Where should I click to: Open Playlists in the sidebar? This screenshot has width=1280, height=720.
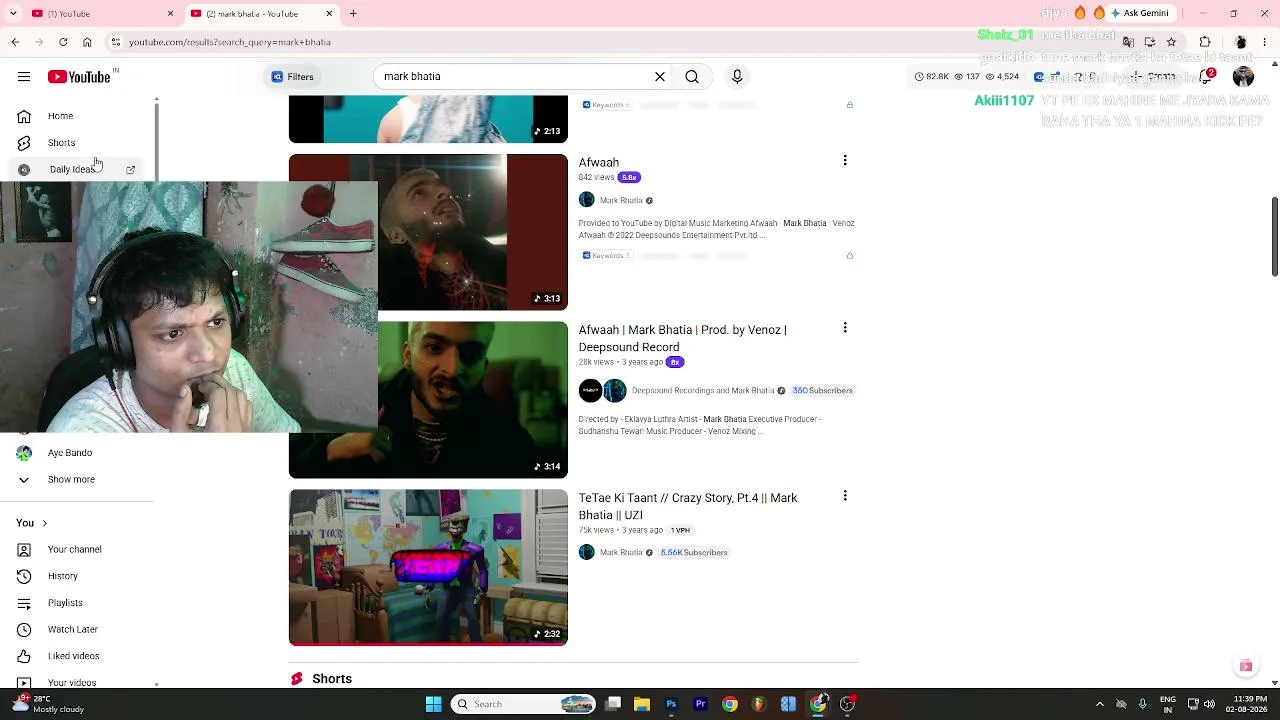[78, 603]
